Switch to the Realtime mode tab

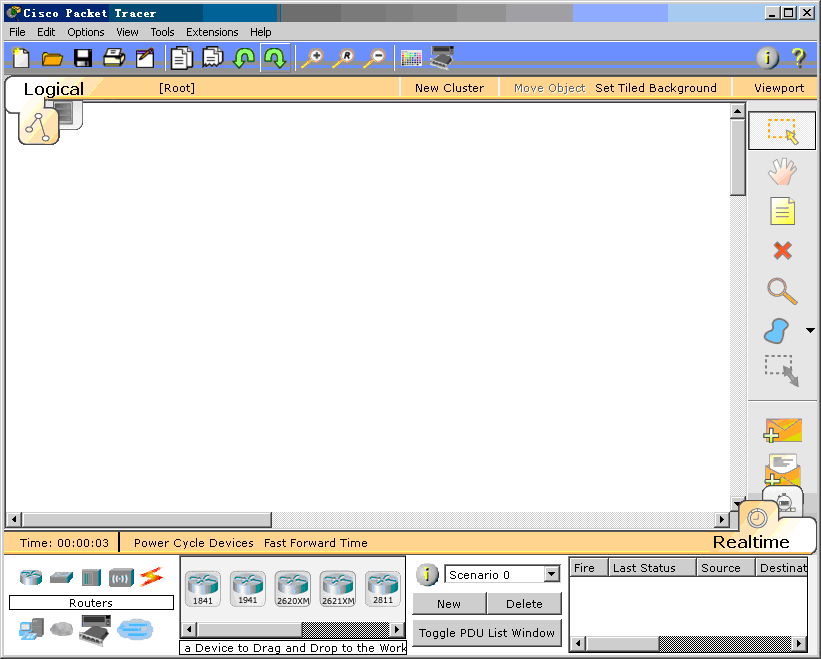pyautogui.click(x=751, y=541)
